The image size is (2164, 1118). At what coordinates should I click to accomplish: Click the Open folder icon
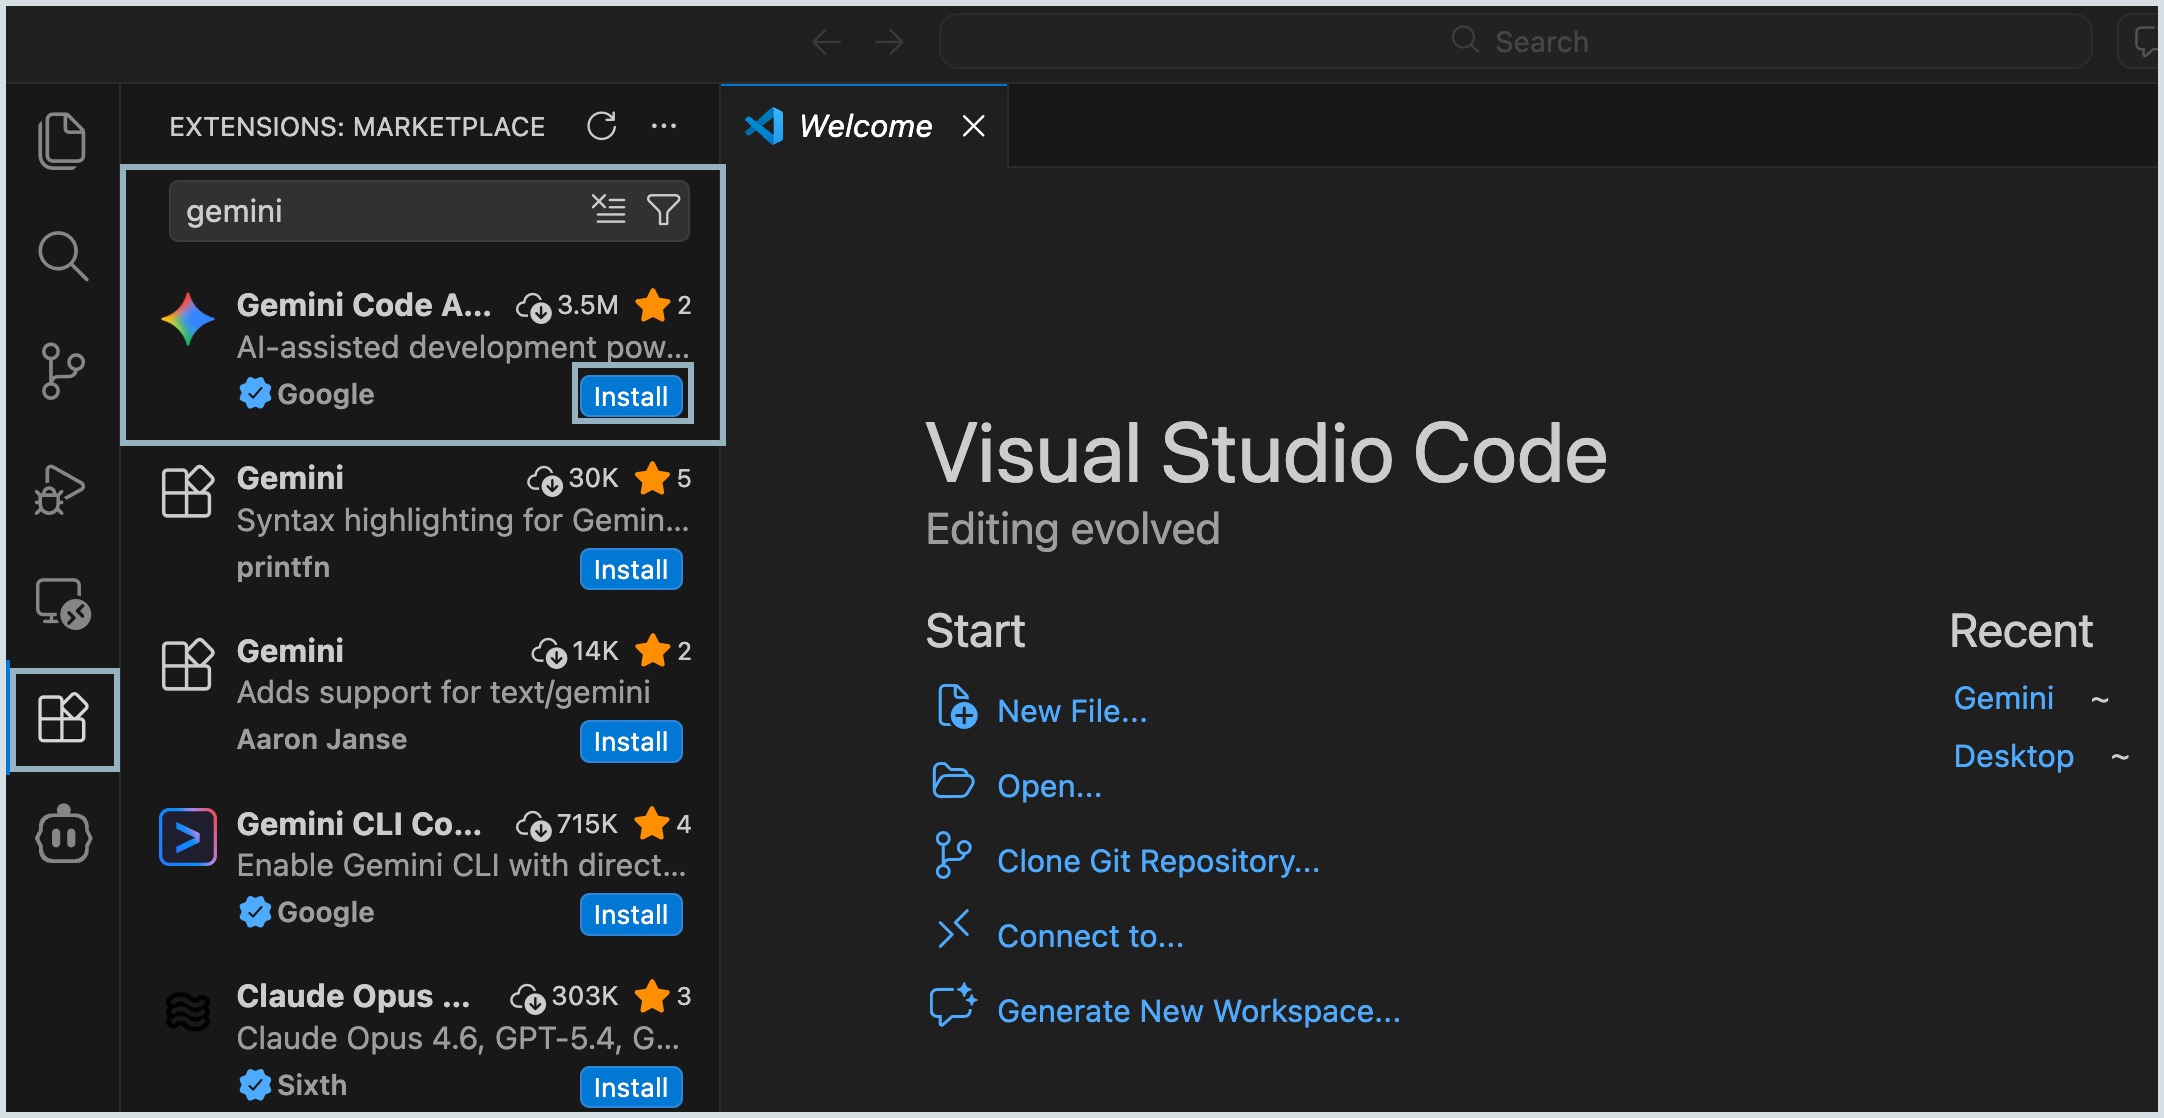pos(953,781)
